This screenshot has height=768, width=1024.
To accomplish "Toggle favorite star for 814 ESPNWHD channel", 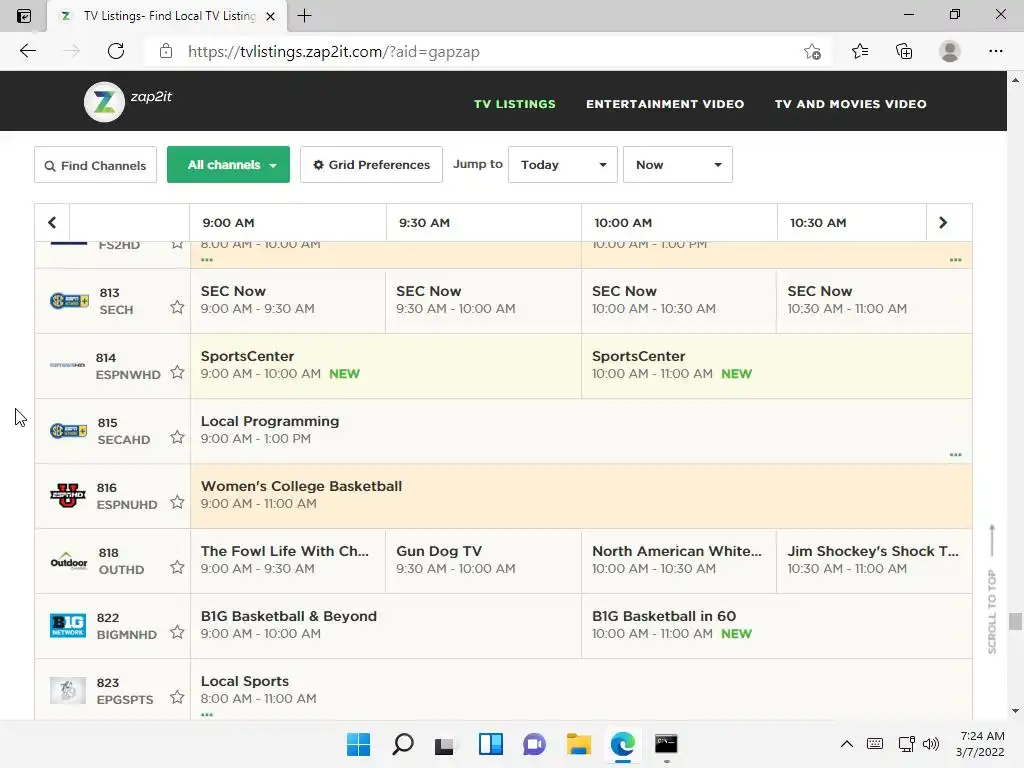I will [x=177, y=372].
